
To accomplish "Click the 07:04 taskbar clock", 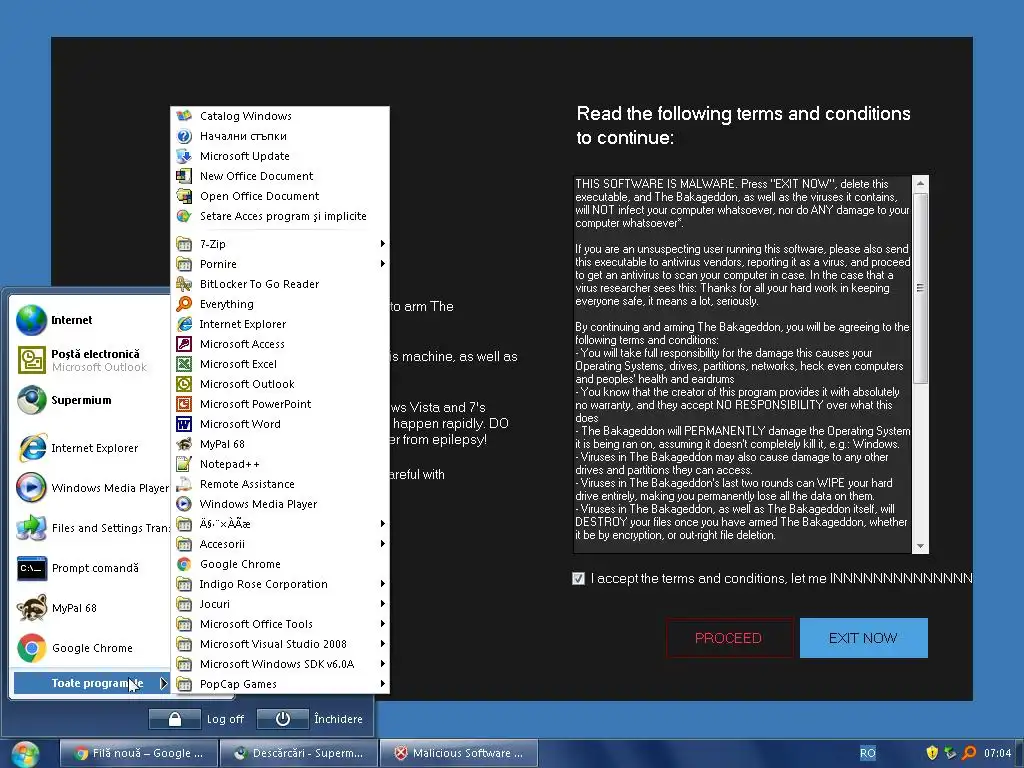I will click(997, 753).
